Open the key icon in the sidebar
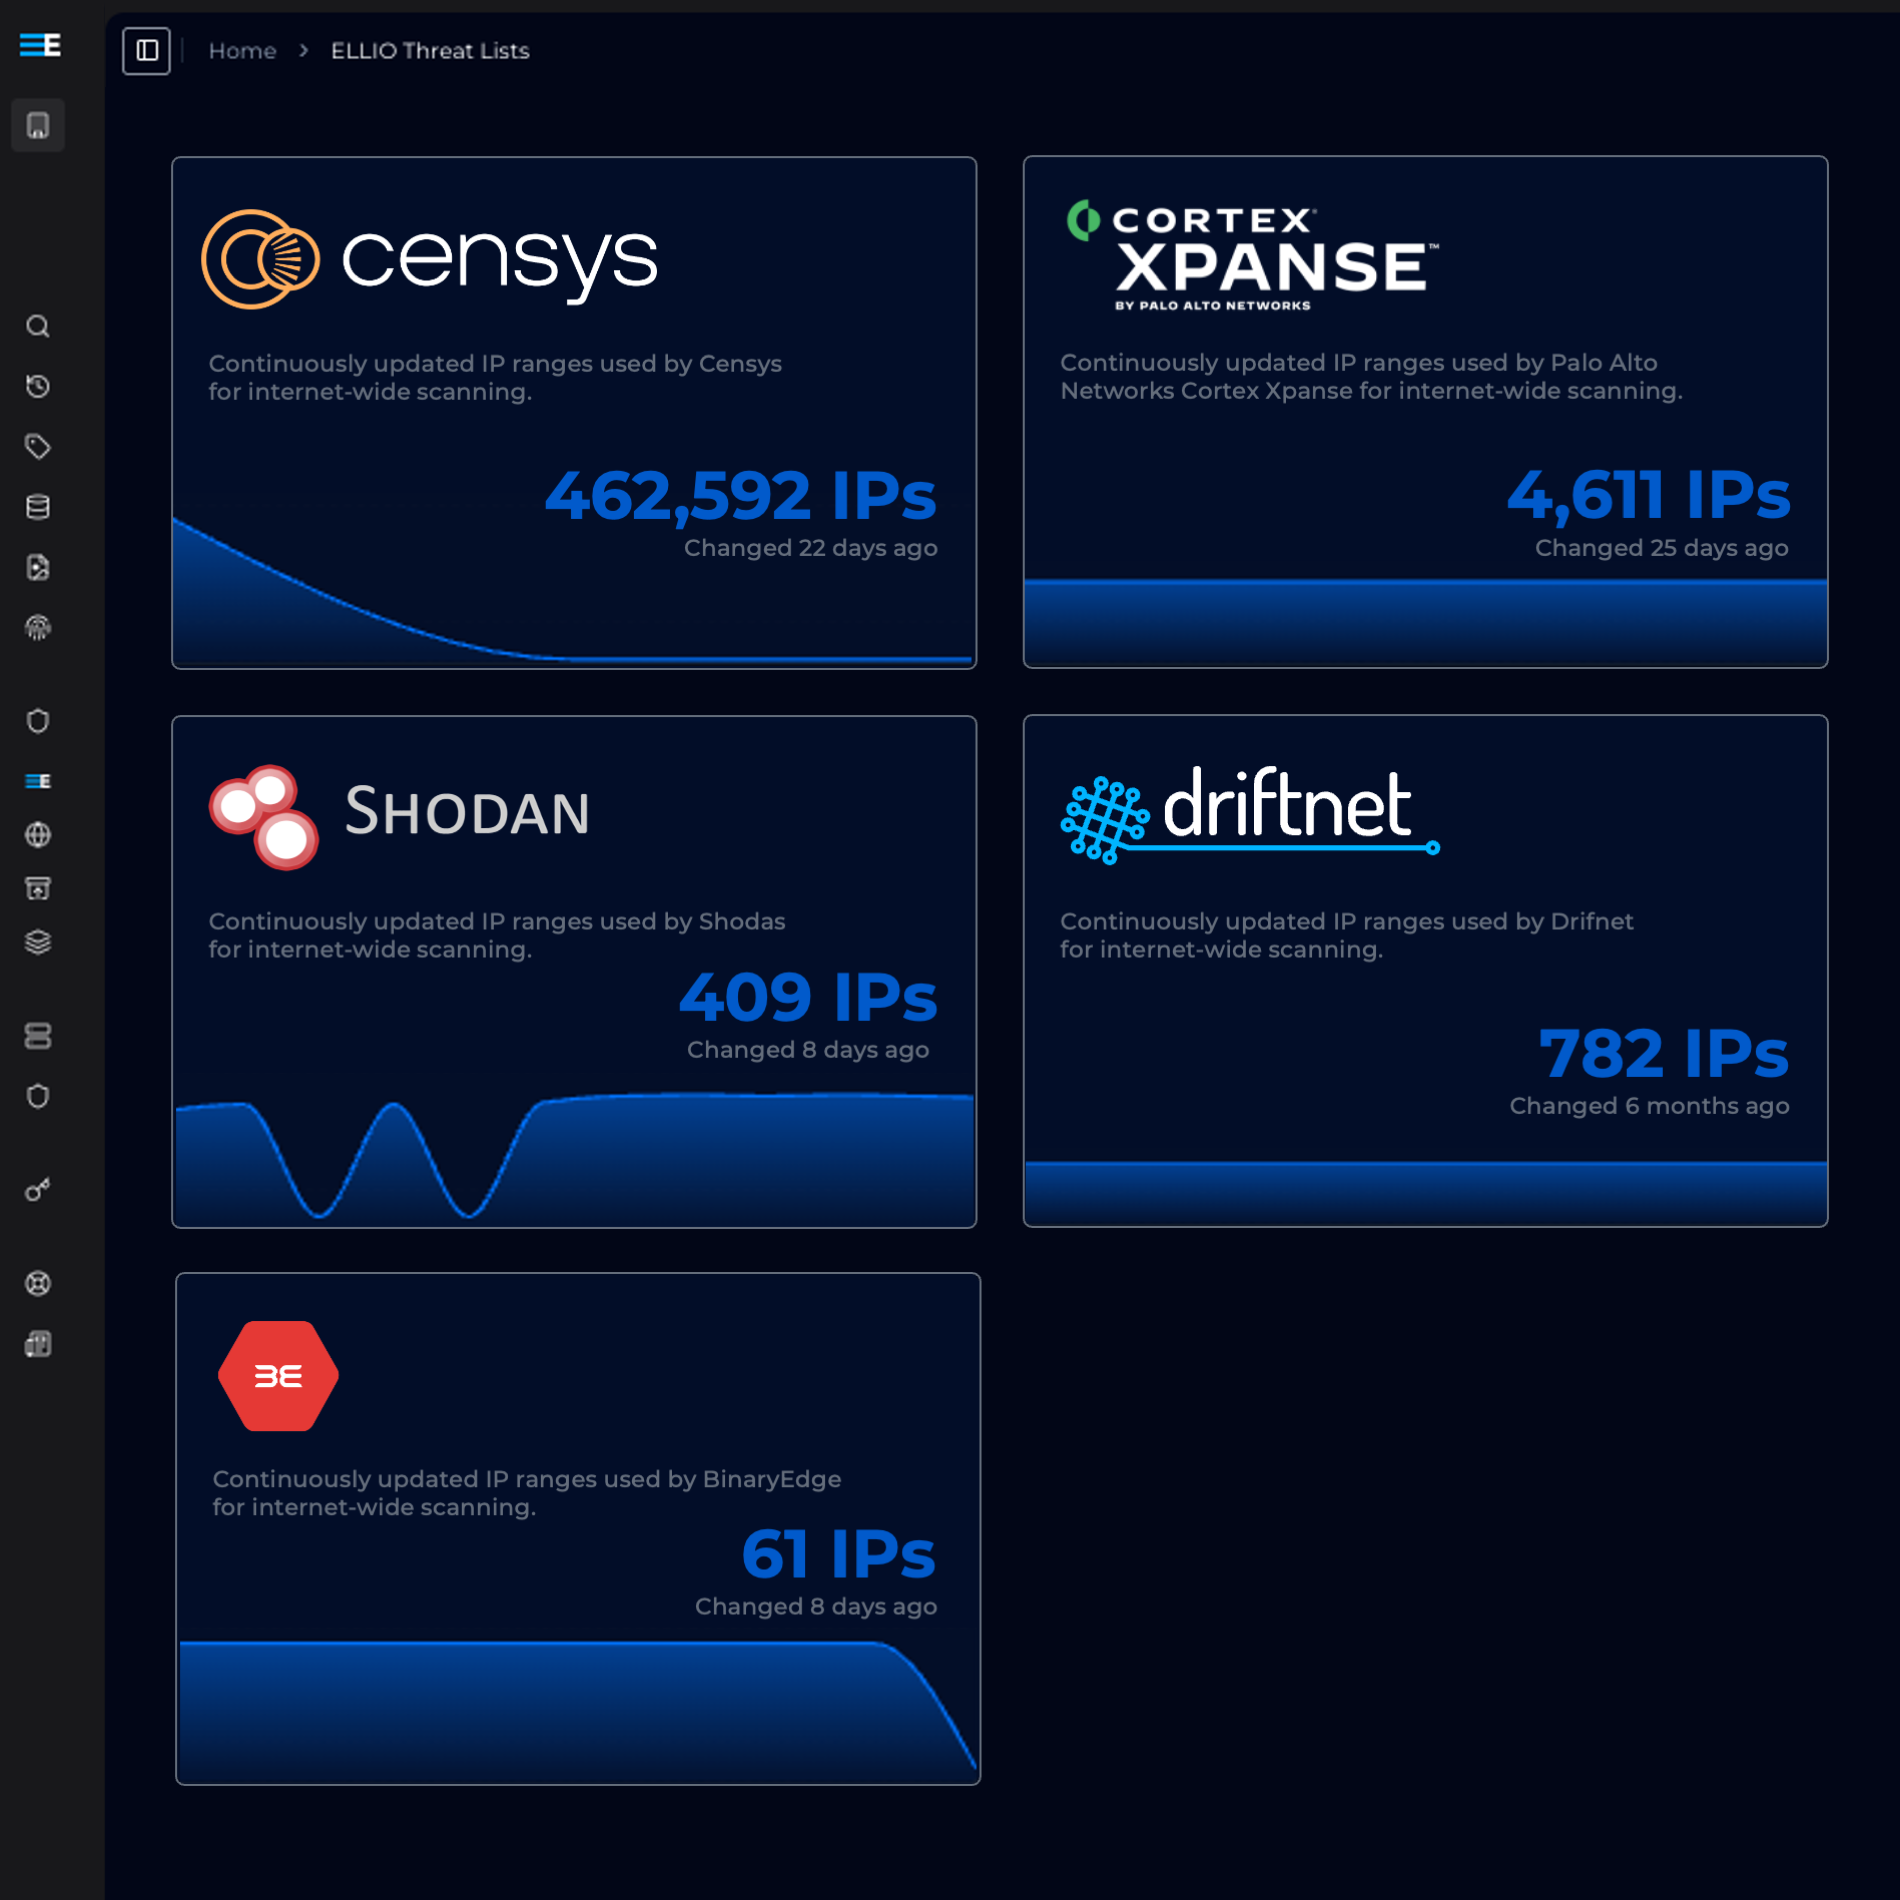1900x1900 pixels. (x=38, y=1190)
